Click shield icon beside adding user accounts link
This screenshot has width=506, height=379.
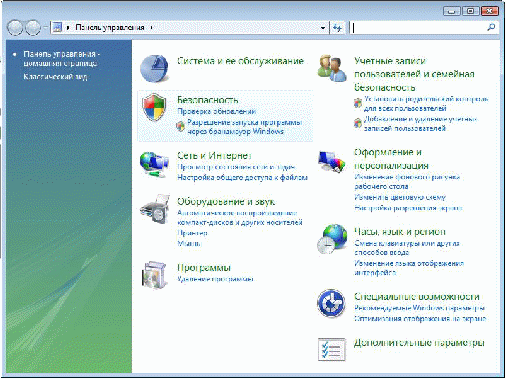pyautogui.click(x=358, y=123)
